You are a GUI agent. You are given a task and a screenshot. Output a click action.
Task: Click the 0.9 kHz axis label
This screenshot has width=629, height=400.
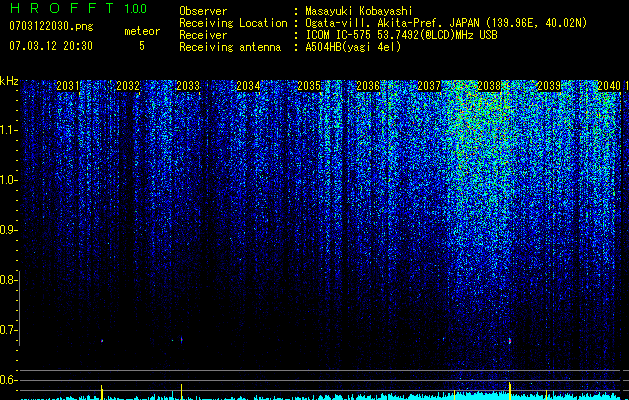click(8, 230)
